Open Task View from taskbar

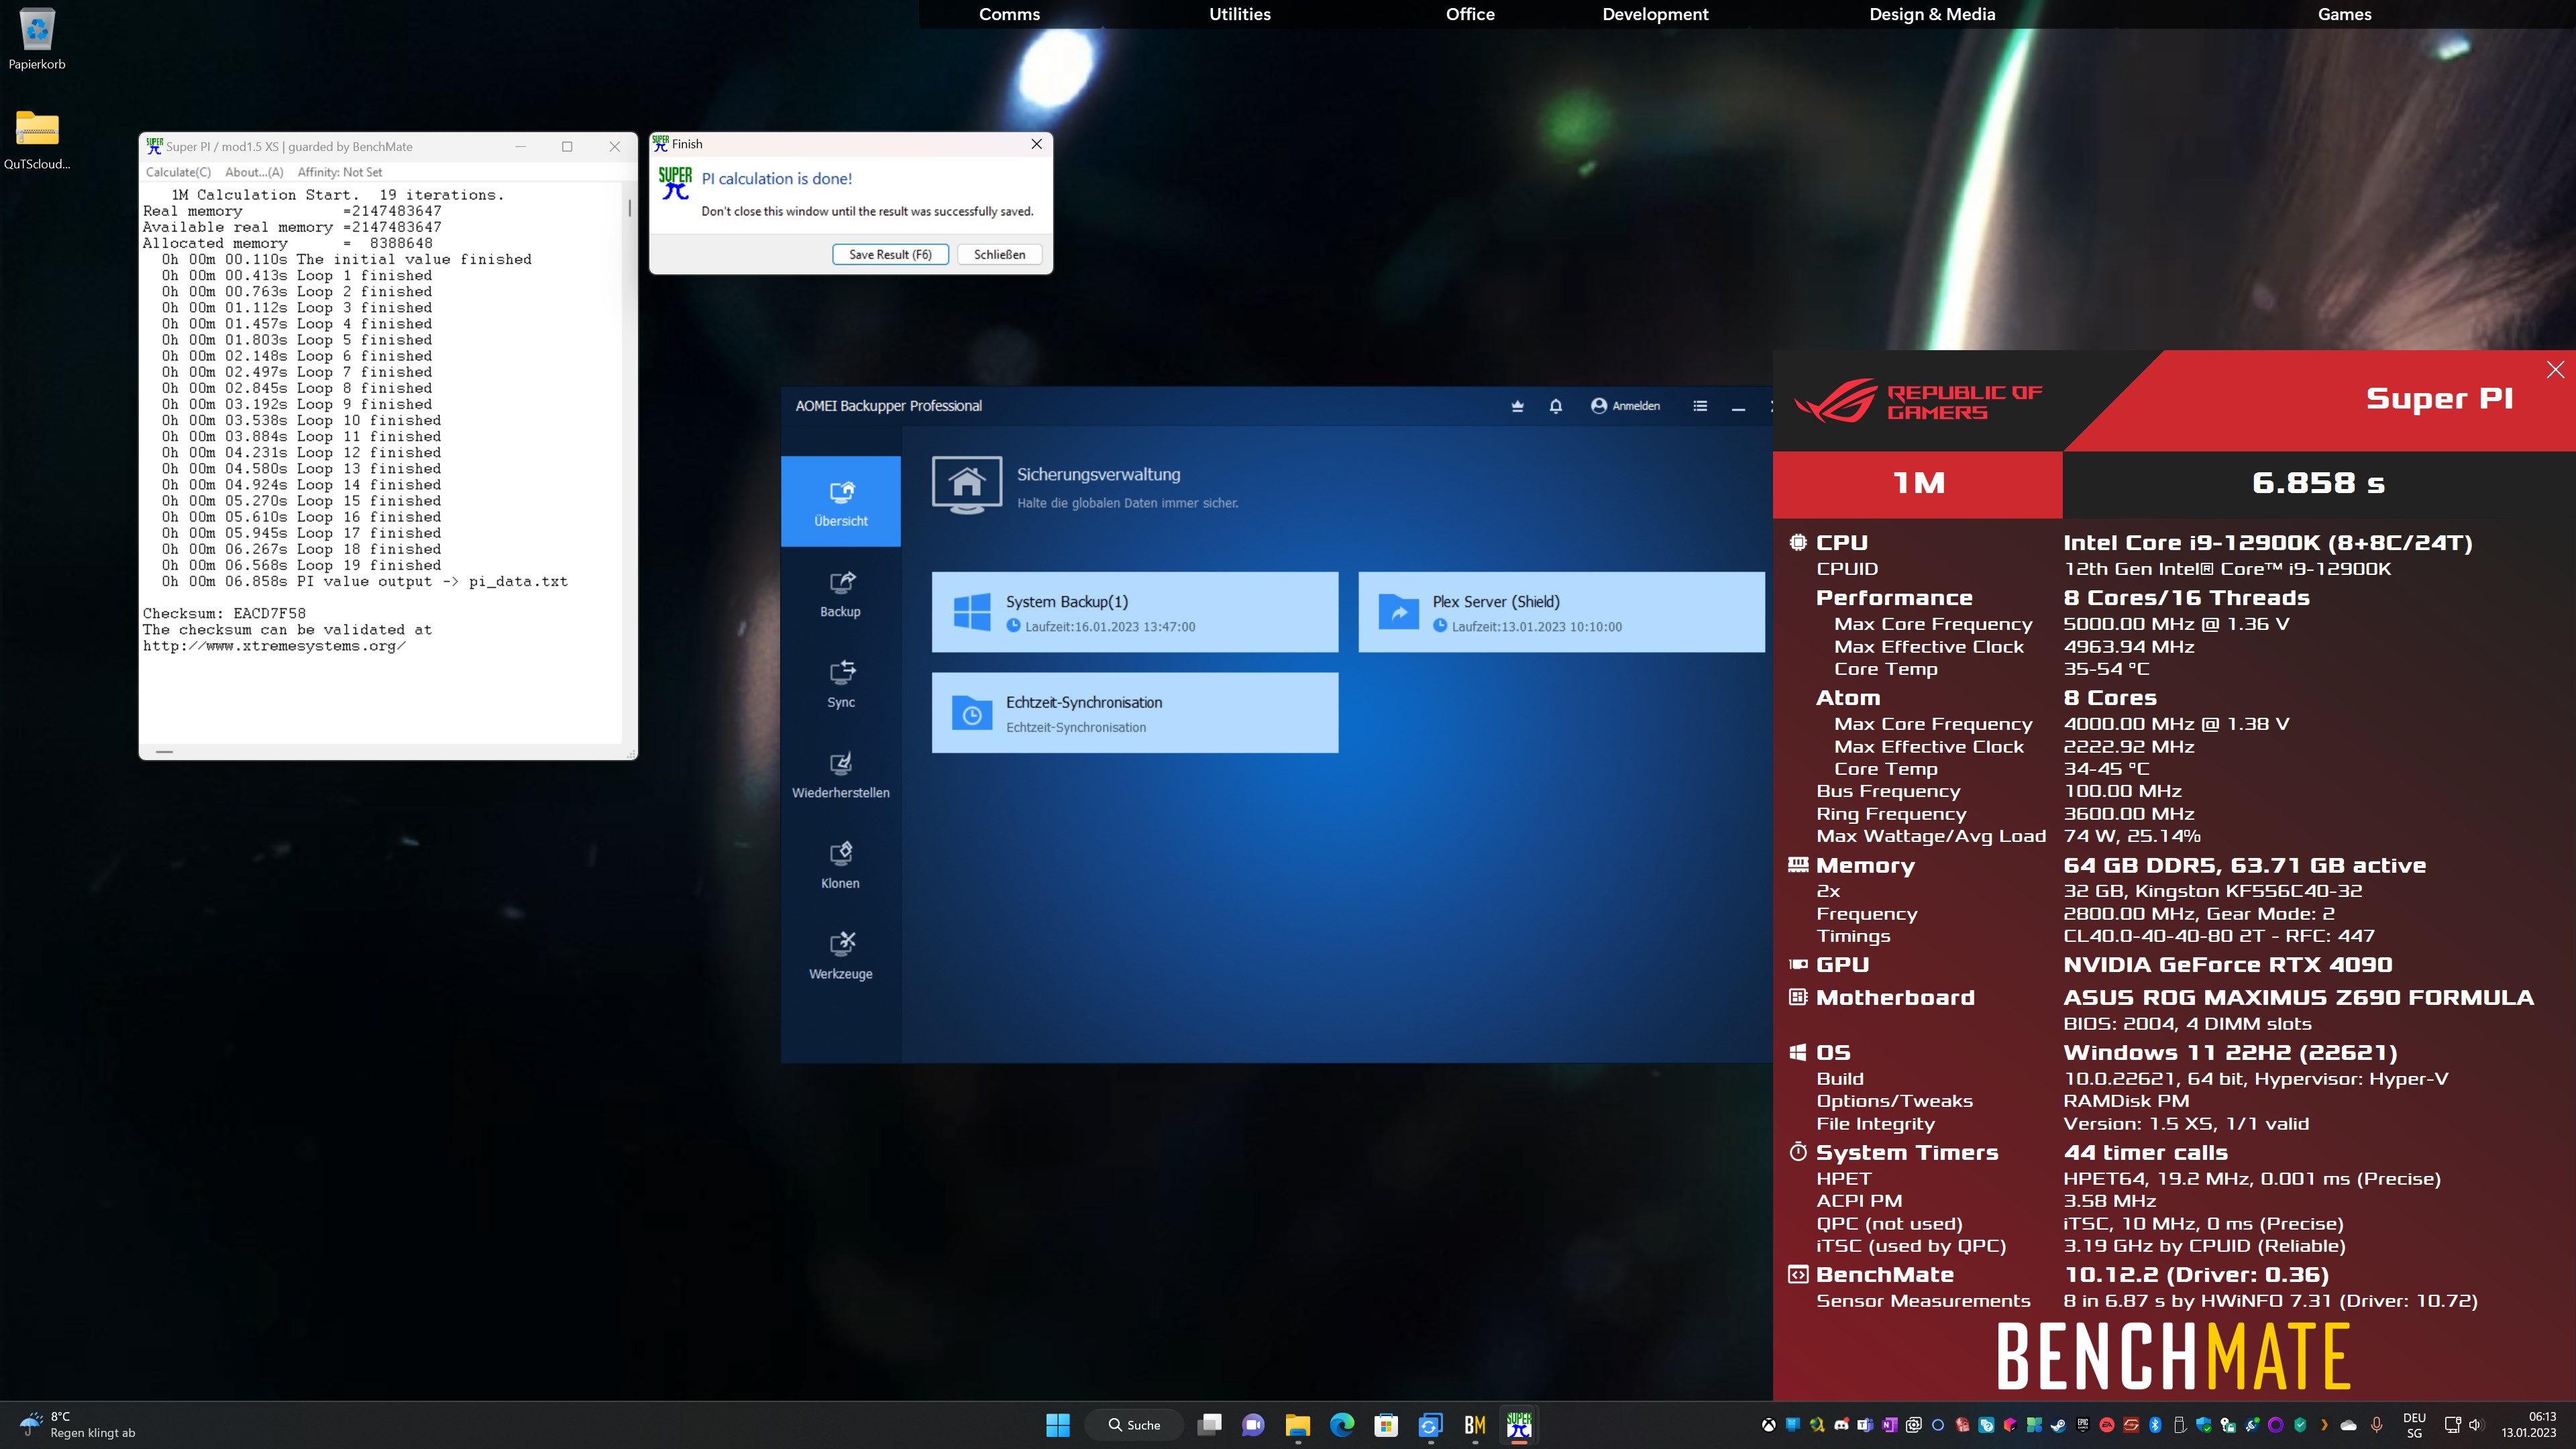coord(1210,1425)
